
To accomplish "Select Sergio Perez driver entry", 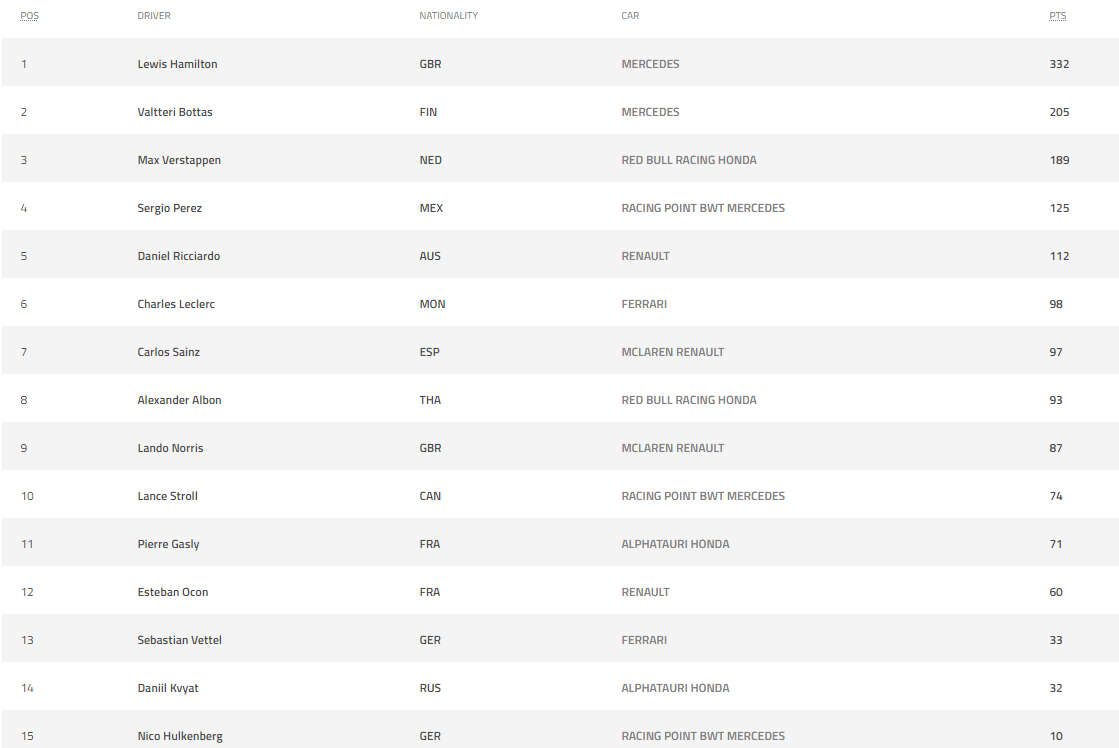I will pyautogui.click(x=169, y=208).
